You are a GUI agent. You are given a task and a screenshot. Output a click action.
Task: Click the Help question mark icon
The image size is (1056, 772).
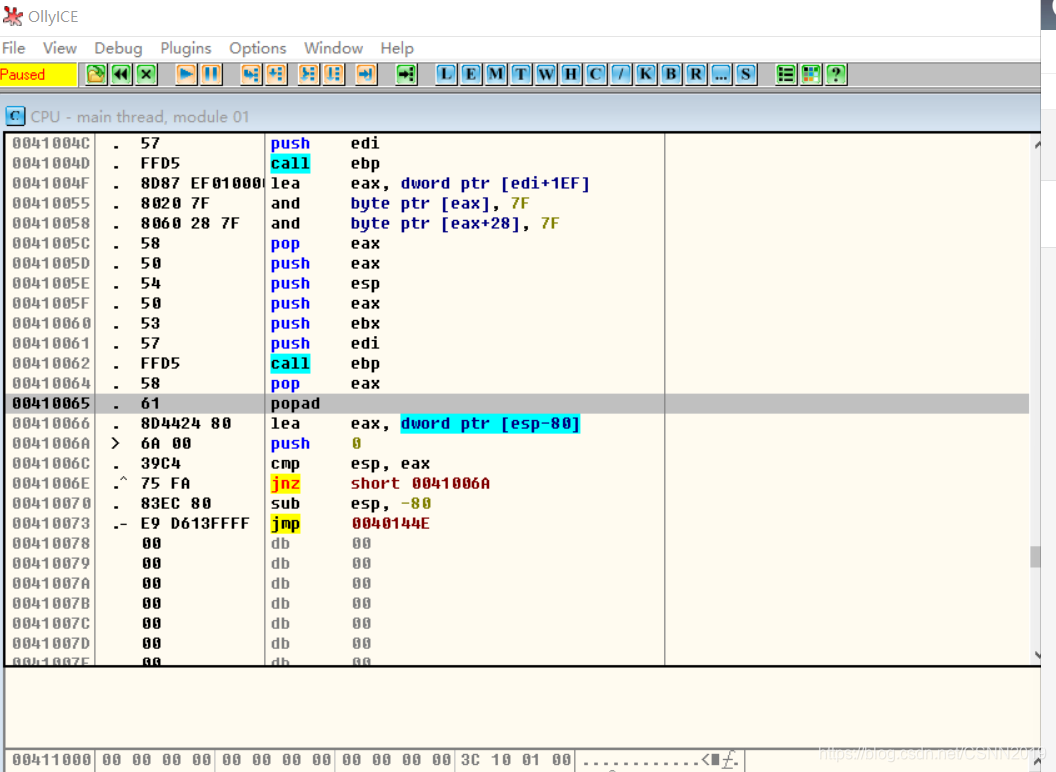pos(835,74)
